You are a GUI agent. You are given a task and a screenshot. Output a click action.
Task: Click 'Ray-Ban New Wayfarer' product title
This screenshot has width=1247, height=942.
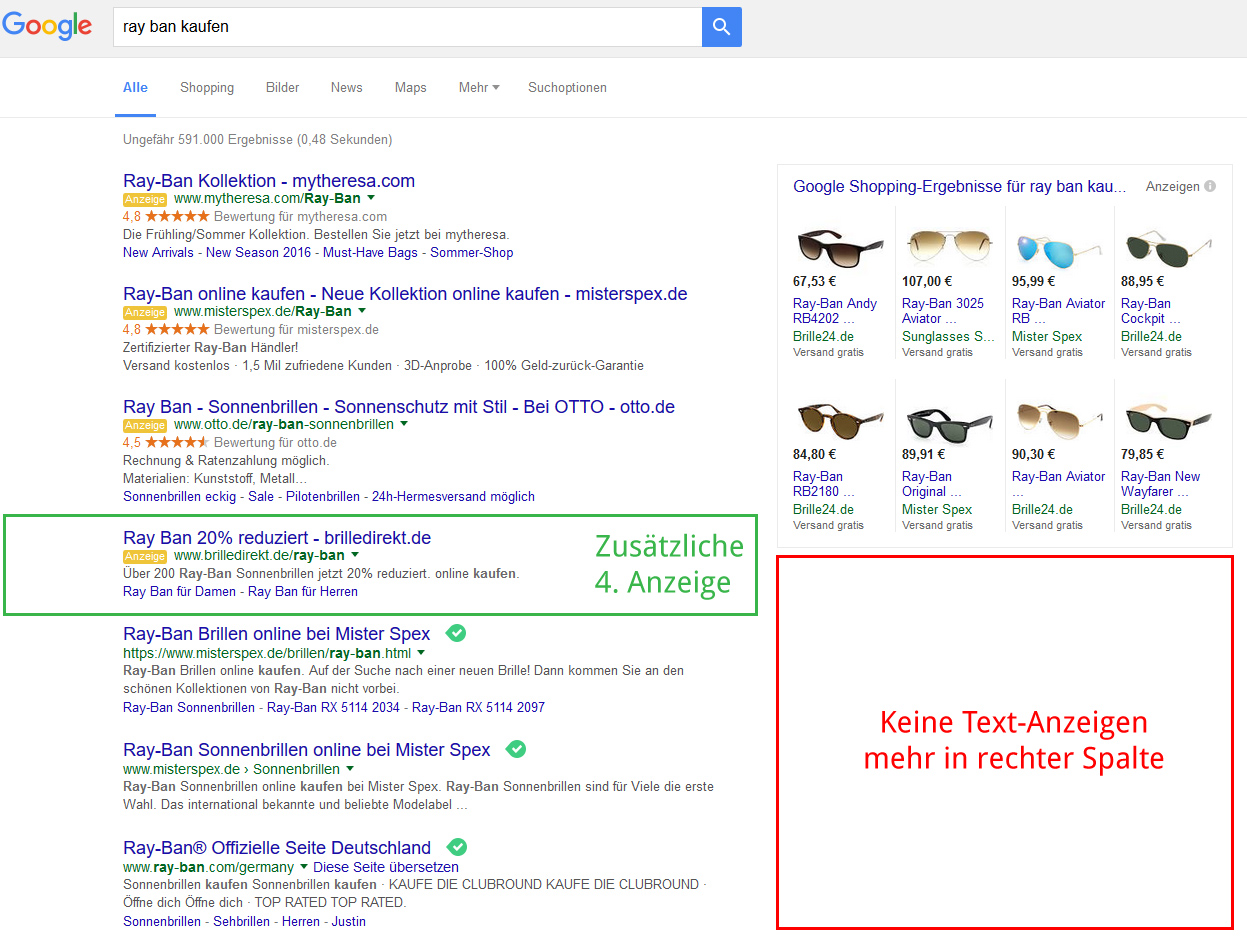(1161, 484)
